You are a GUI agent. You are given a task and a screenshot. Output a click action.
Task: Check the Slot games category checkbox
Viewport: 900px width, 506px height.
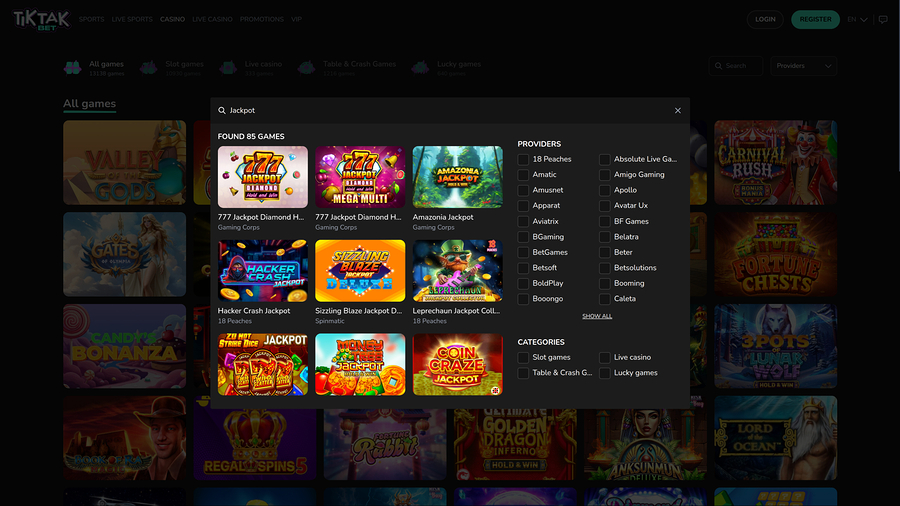[x=523, y=357]
